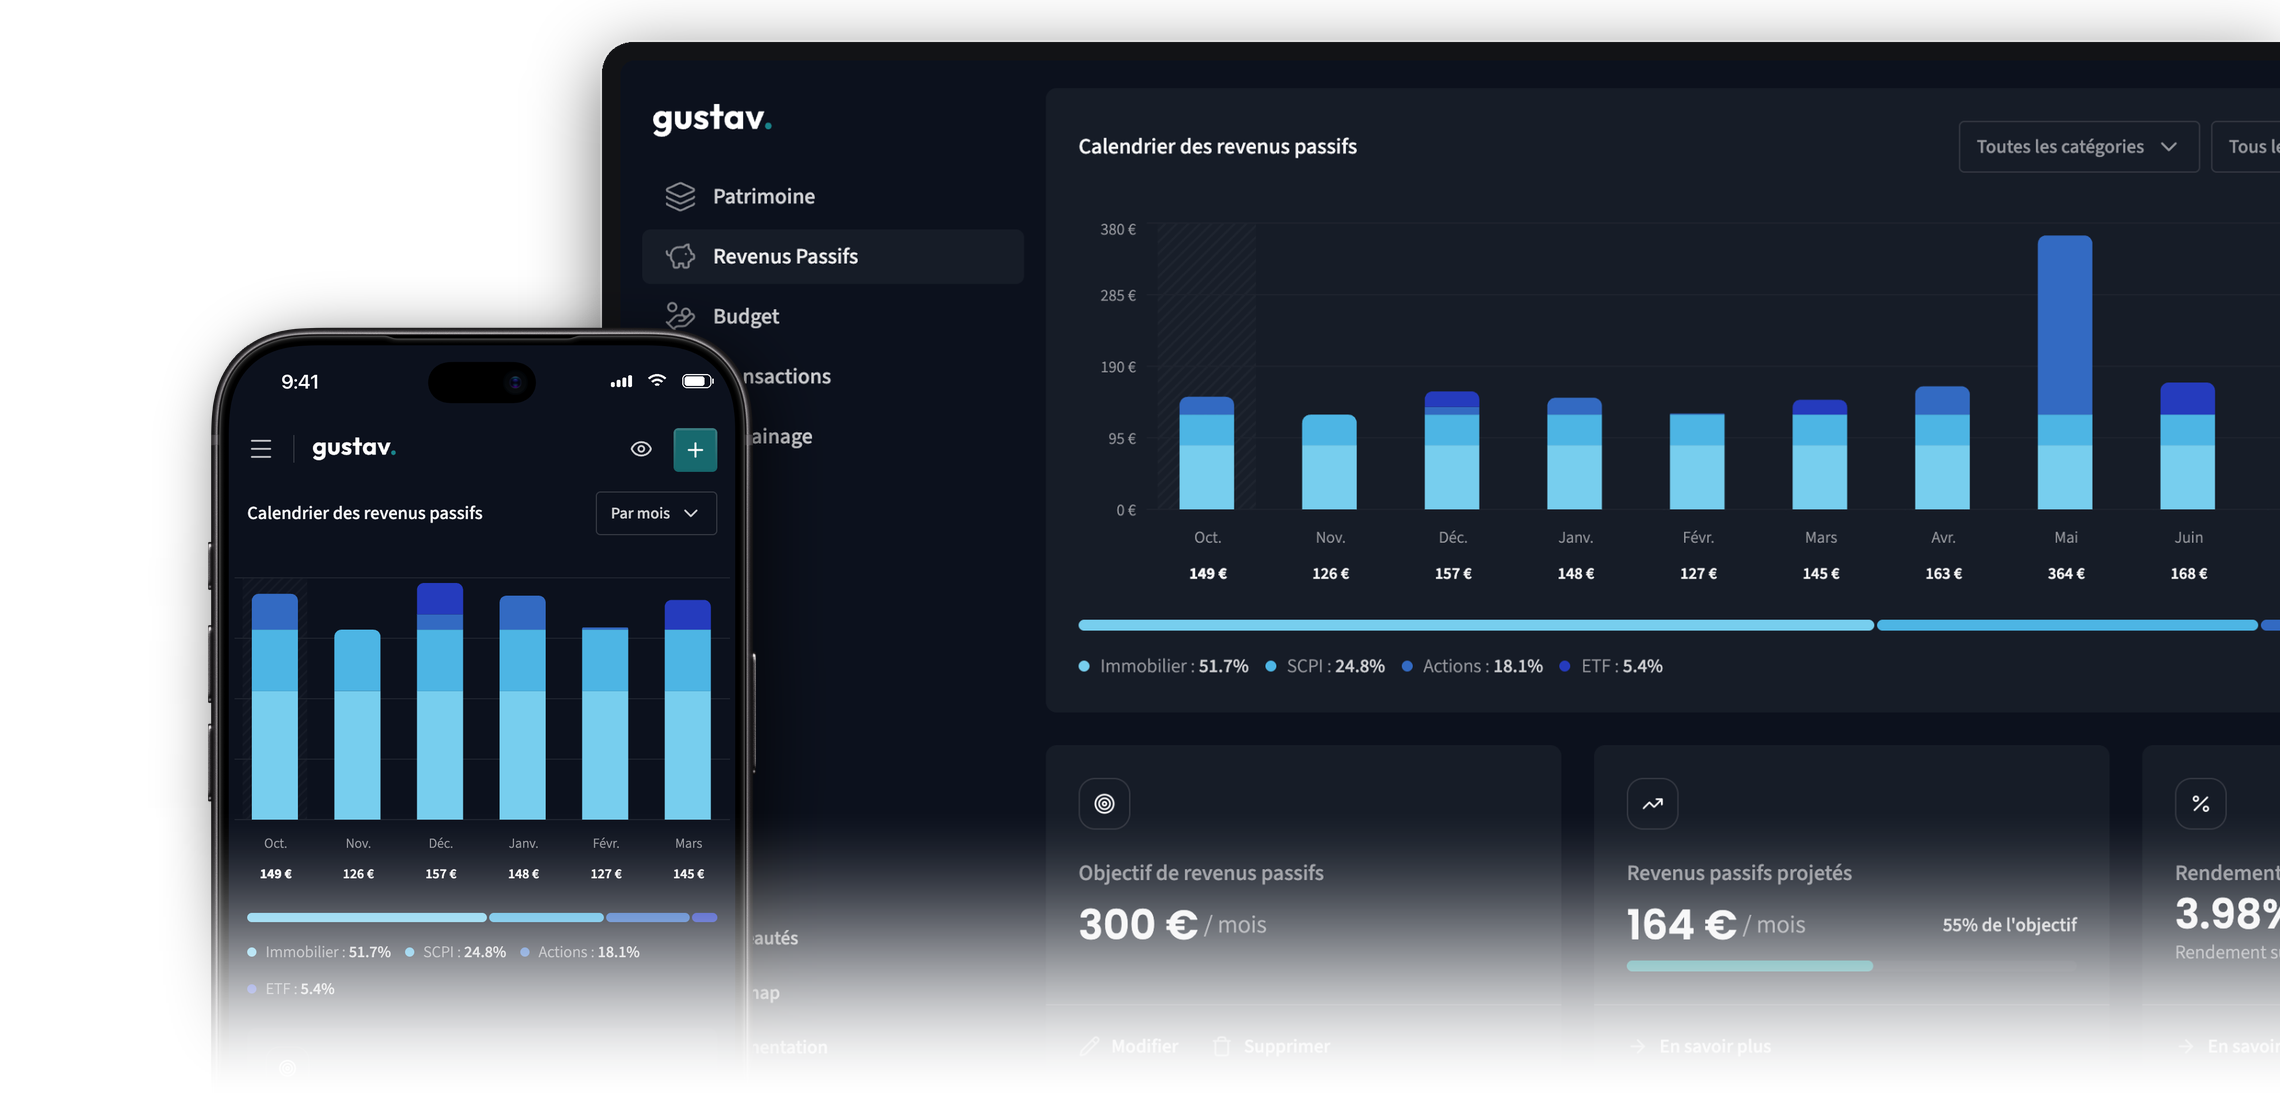This screenshot has height=1100, width=2280.
Task: Click the SCPI legend item on desktop
Action: [x=1324, y=666]
